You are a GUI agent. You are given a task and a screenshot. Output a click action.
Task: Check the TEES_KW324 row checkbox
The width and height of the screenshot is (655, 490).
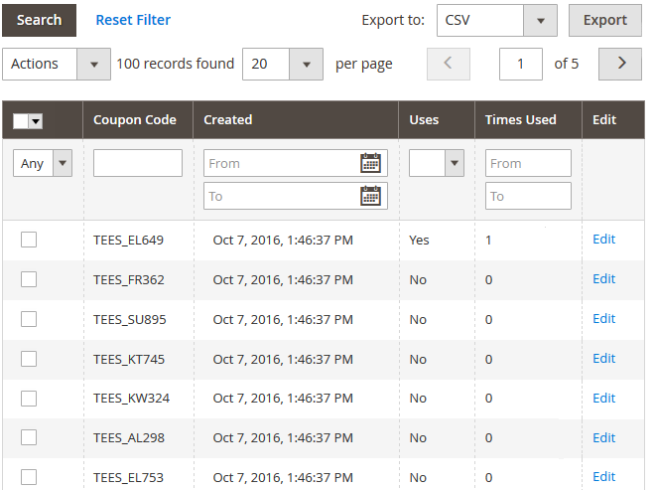(29, 398)
